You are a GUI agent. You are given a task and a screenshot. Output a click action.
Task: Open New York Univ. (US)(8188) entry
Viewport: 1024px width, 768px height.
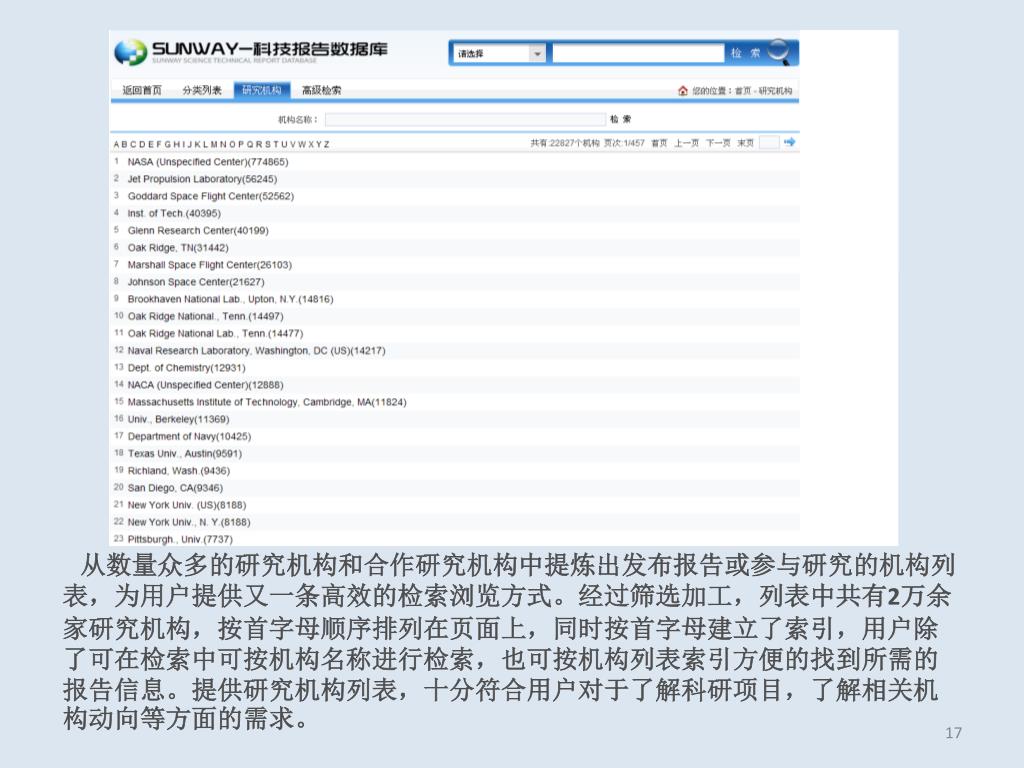[187, 505]
